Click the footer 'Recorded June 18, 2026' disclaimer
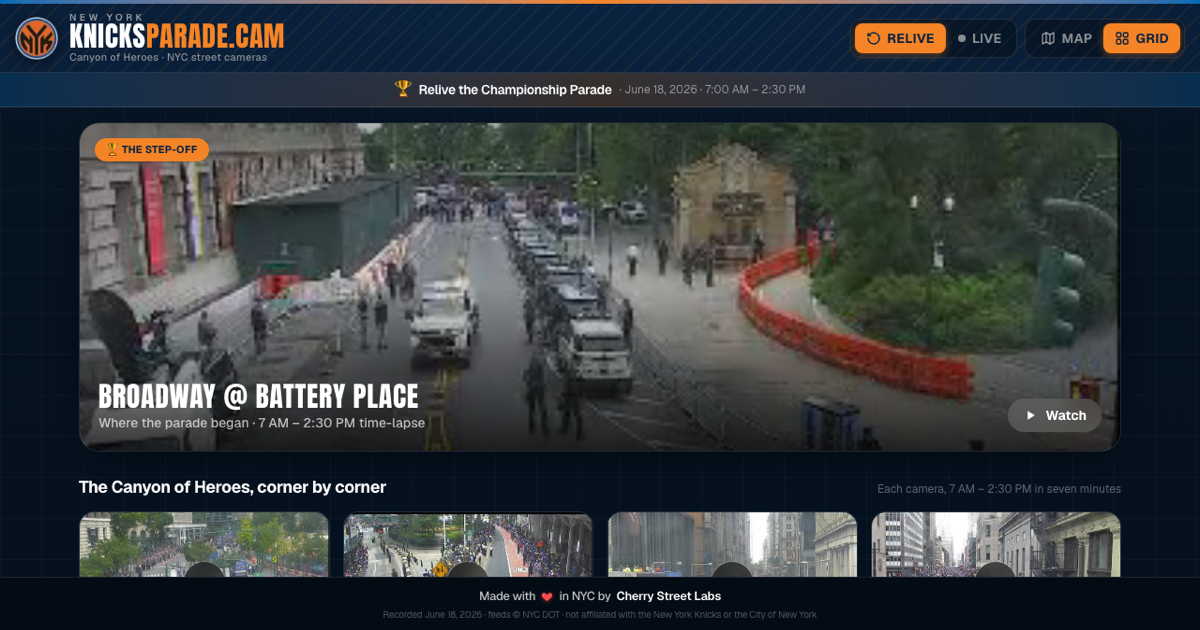The width and height of the screenshot is (1200, 630). [x=600, y=615]
